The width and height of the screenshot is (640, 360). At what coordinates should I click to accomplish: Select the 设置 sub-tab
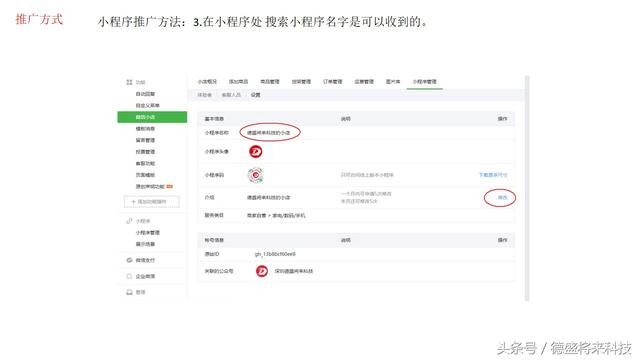(x=256, y=95)
